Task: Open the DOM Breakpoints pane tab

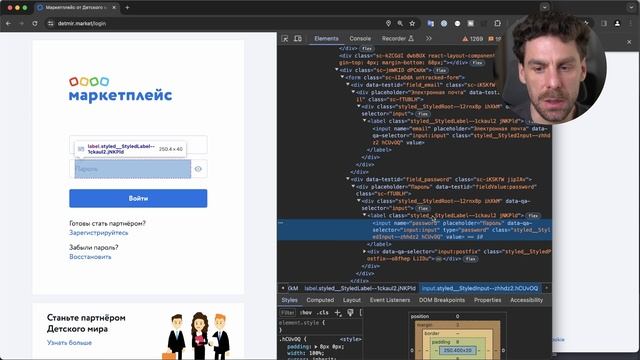Action: [442, 300]
